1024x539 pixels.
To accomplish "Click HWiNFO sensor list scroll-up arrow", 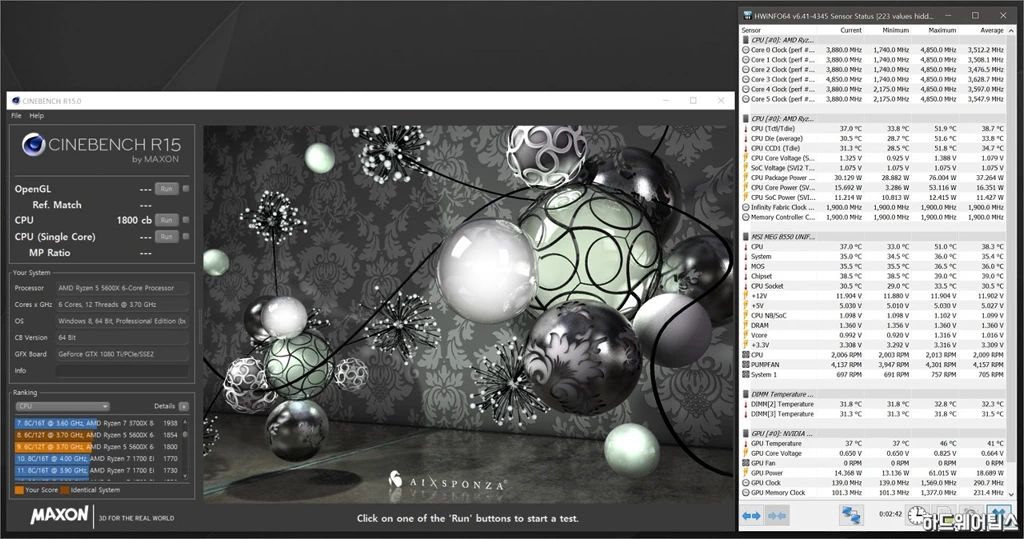I will (1012, 30).
